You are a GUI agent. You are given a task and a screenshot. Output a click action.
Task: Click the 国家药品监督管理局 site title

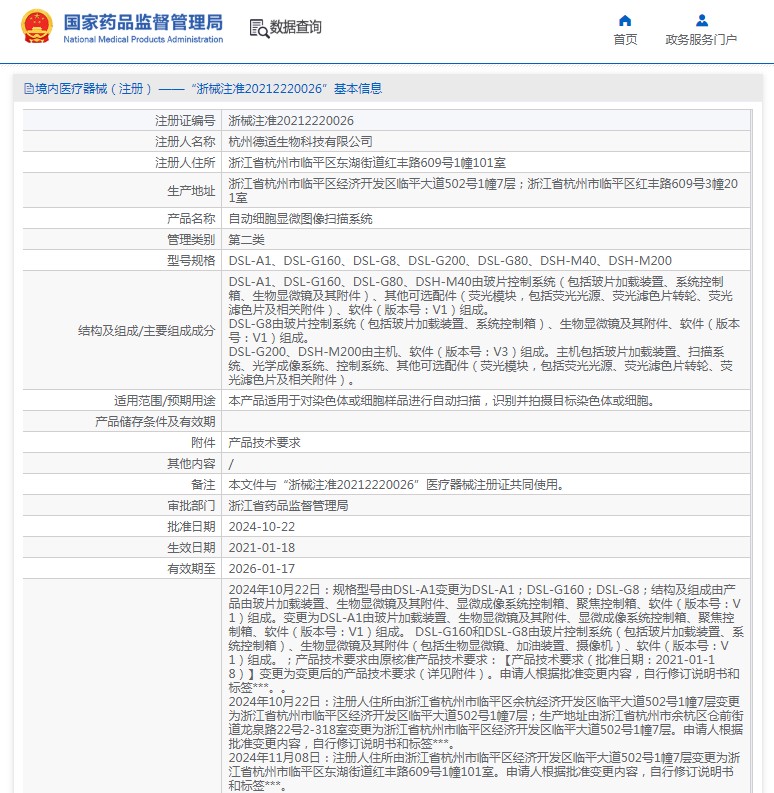[x=143, y=22]
